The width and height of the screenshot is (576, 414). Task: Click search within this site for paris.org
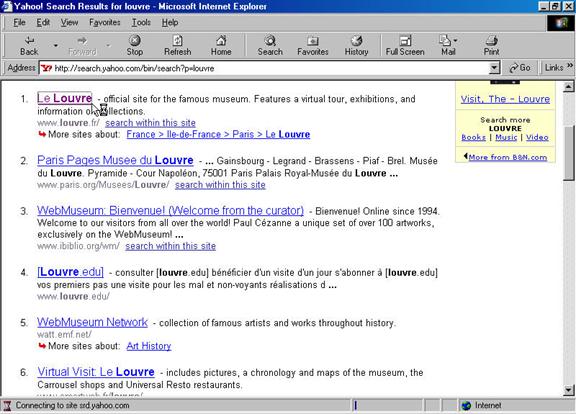[x=220, y=185]
